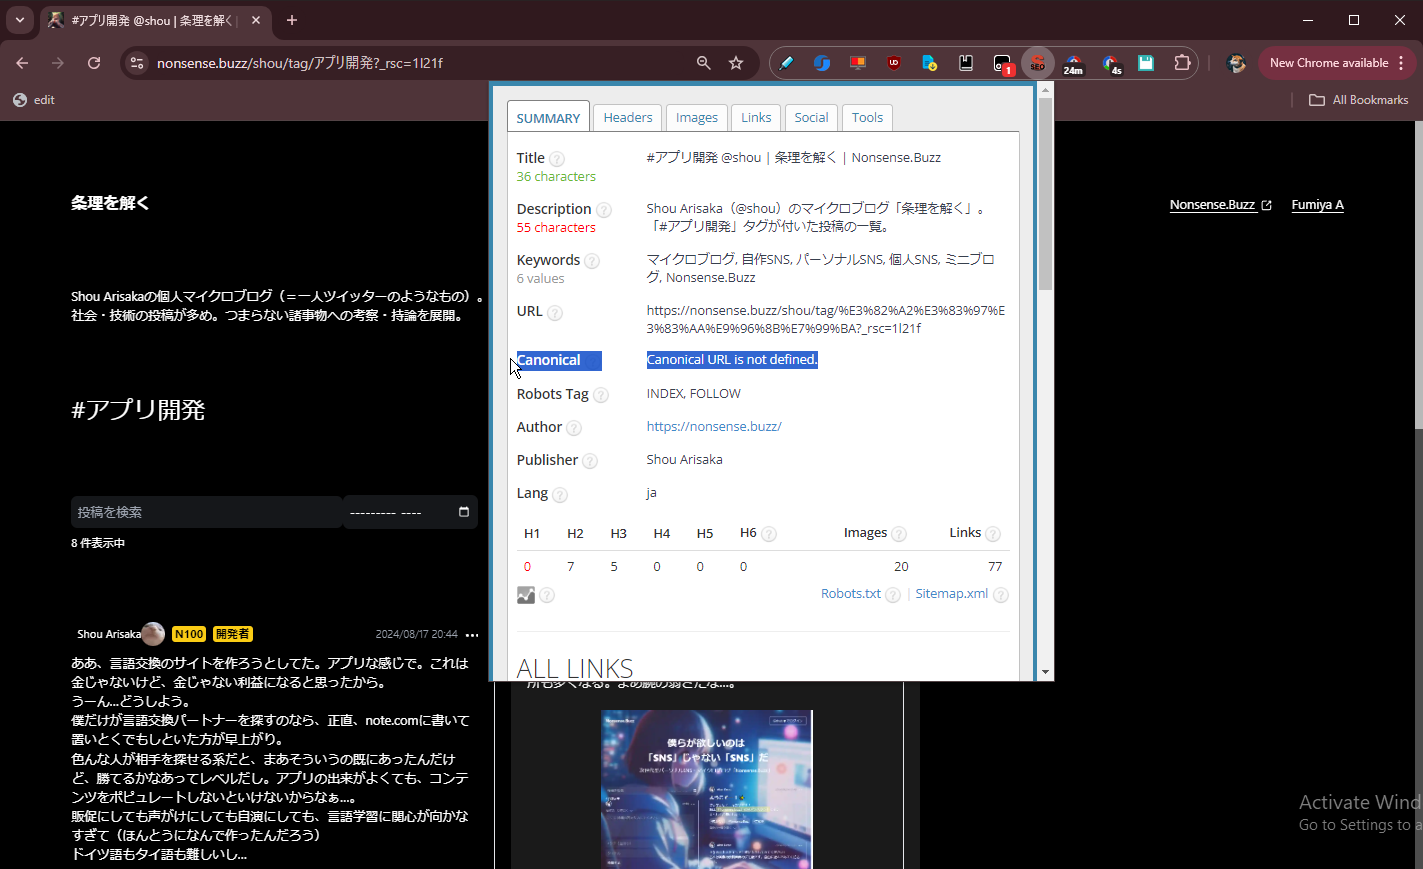Bookmark this page using the star icon
The width and height of the screenshot is (1423, 869).
736,62
